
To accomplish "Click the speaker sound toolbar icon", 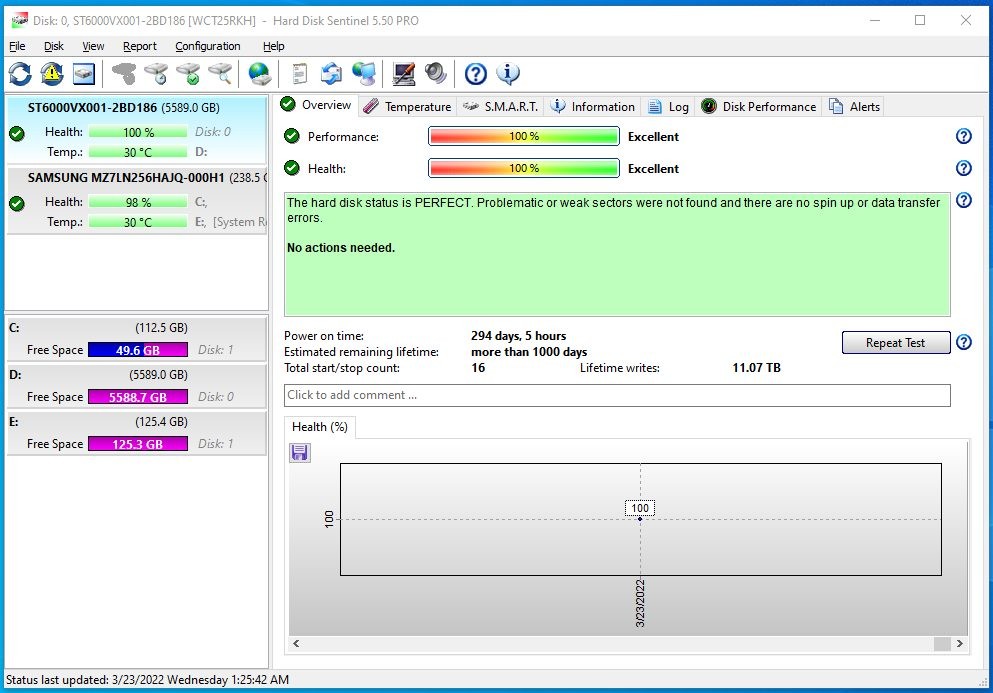I will [436, 74].
